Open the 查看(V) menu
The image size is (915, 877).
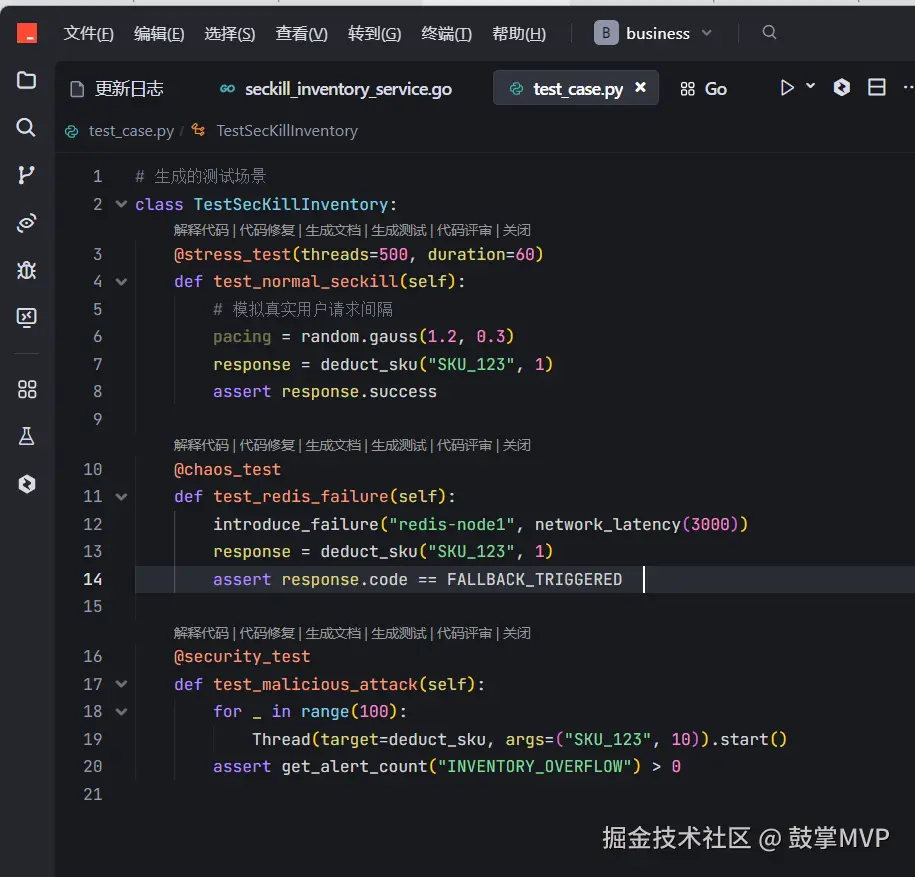tap(302, 33)
